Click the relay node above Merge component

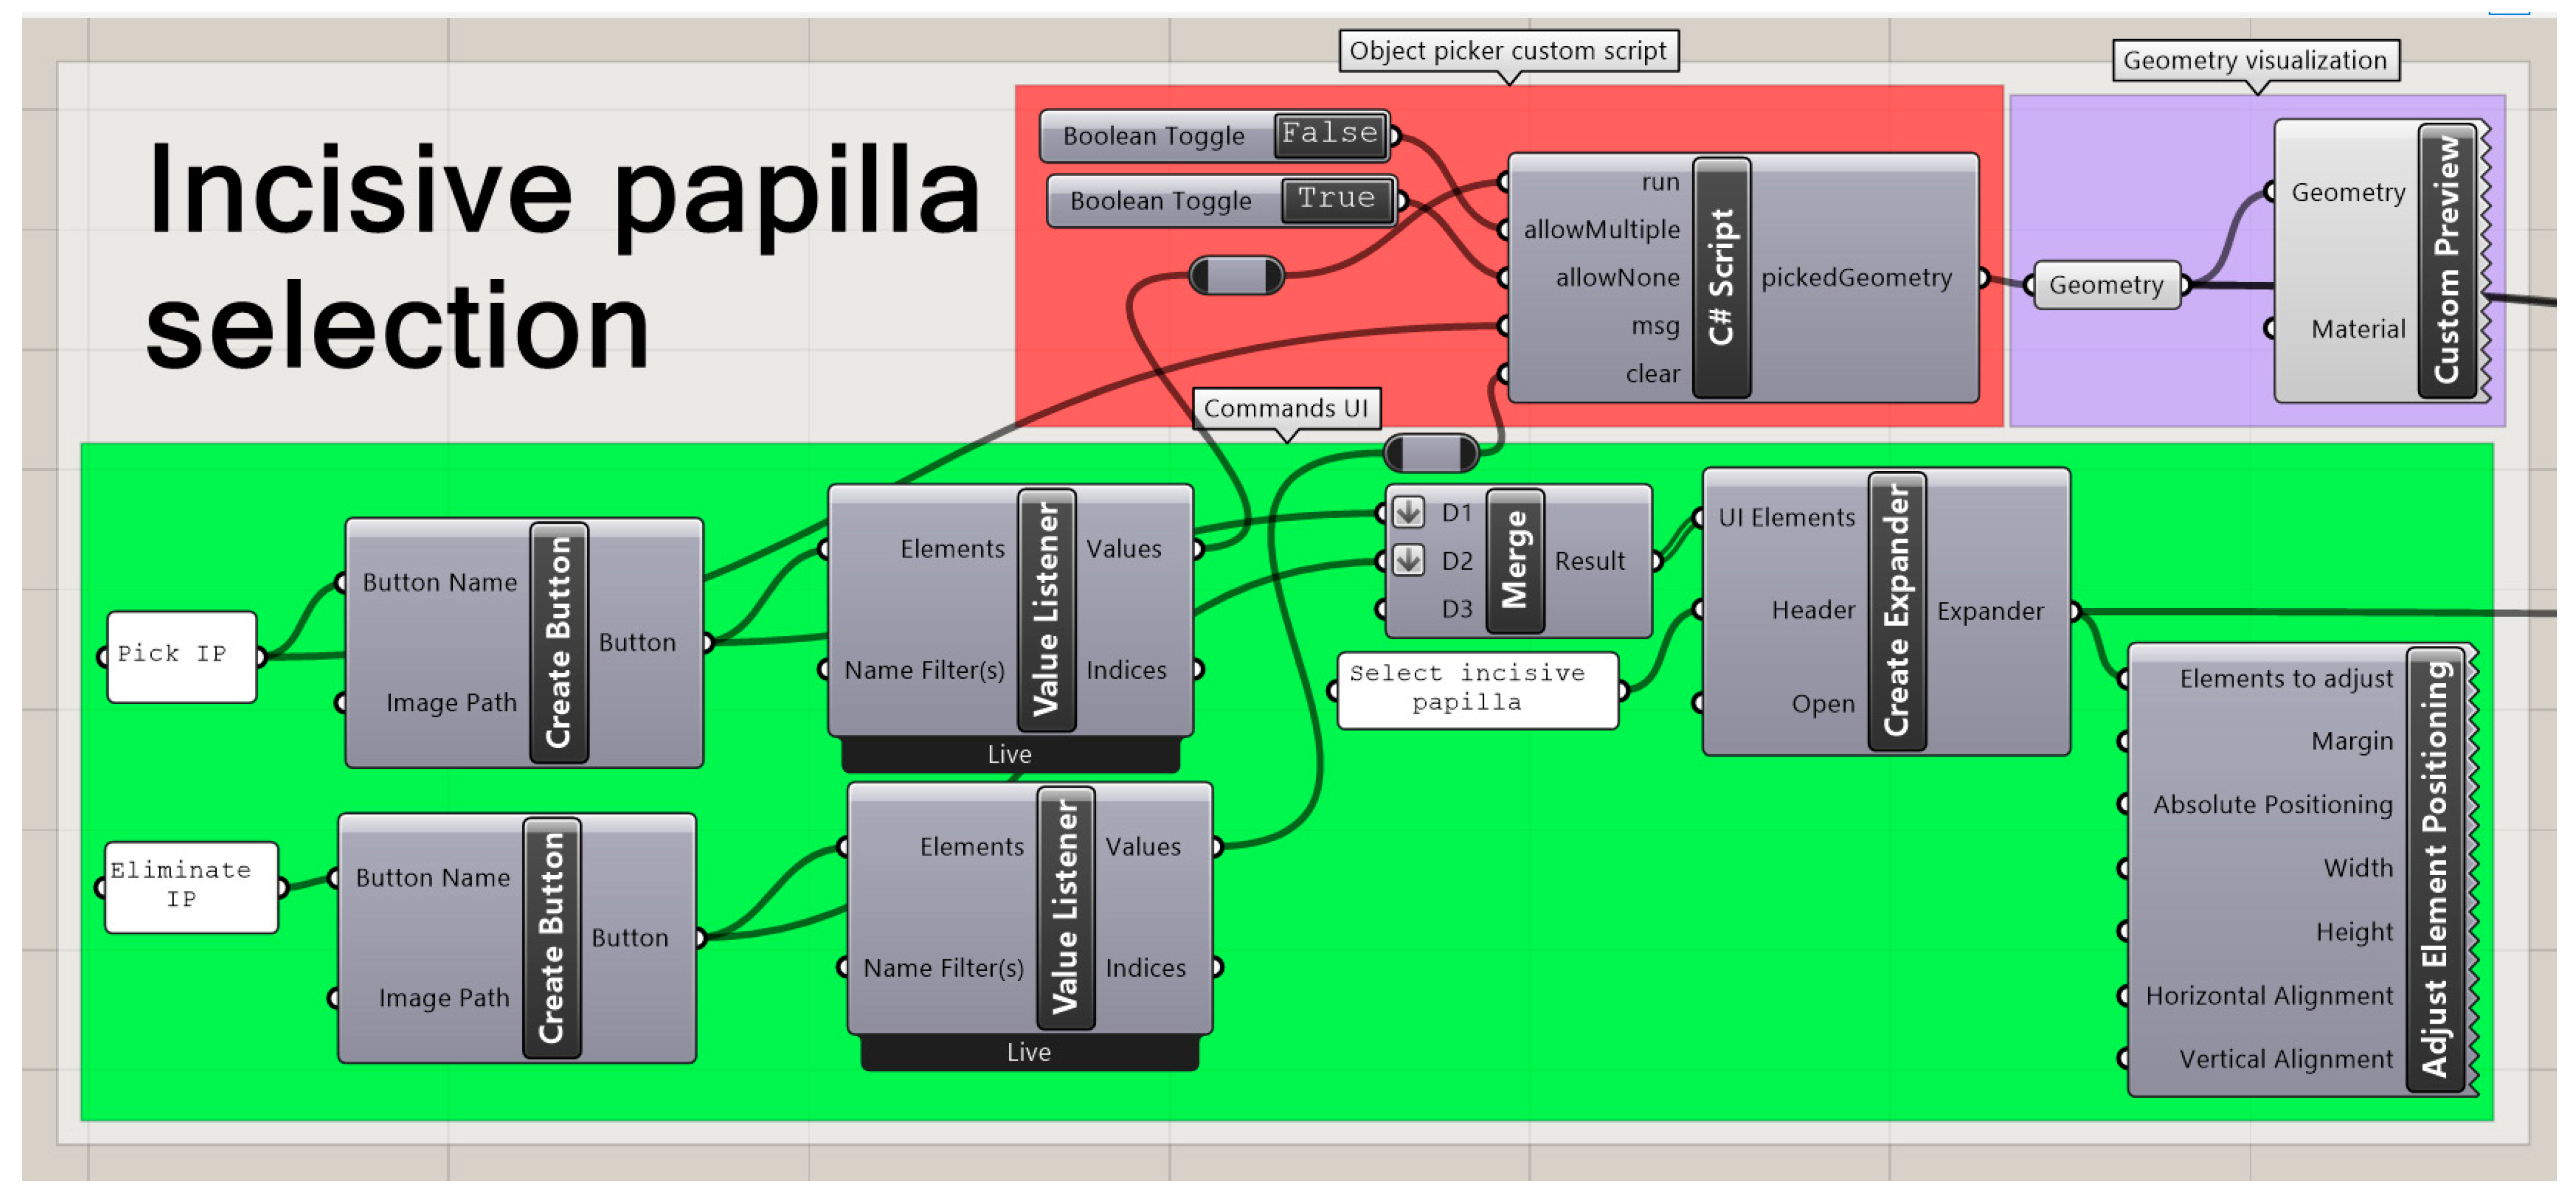(x=1430, y=454)
